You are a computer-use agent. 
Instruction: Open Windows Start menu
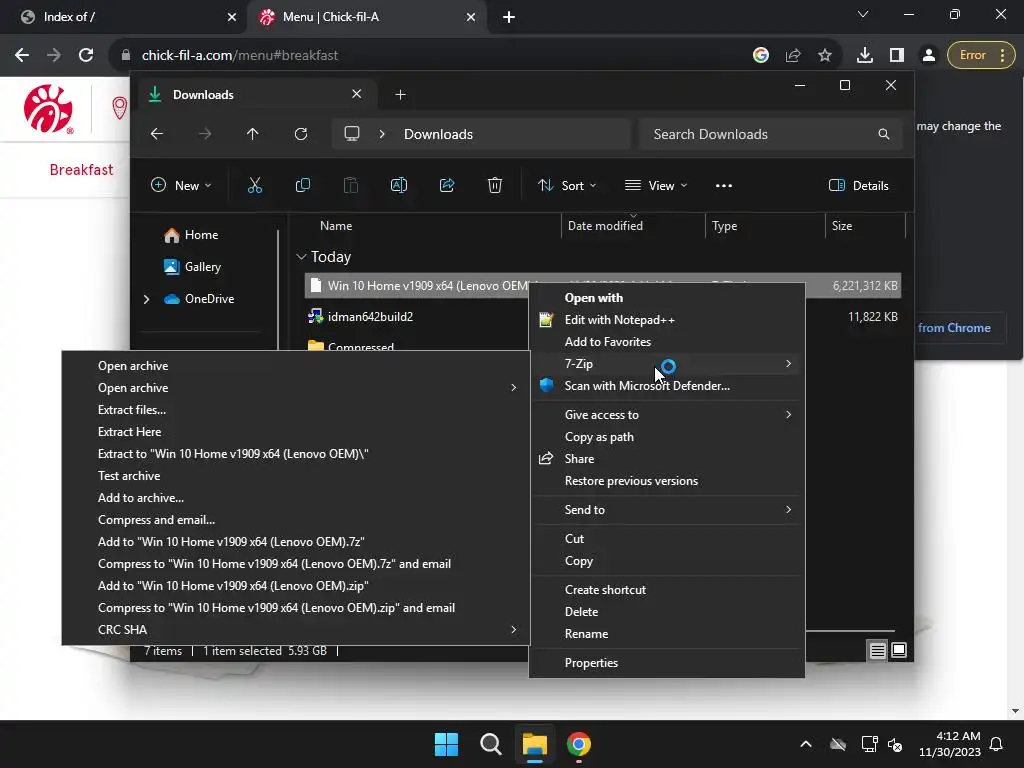point(446,744)
